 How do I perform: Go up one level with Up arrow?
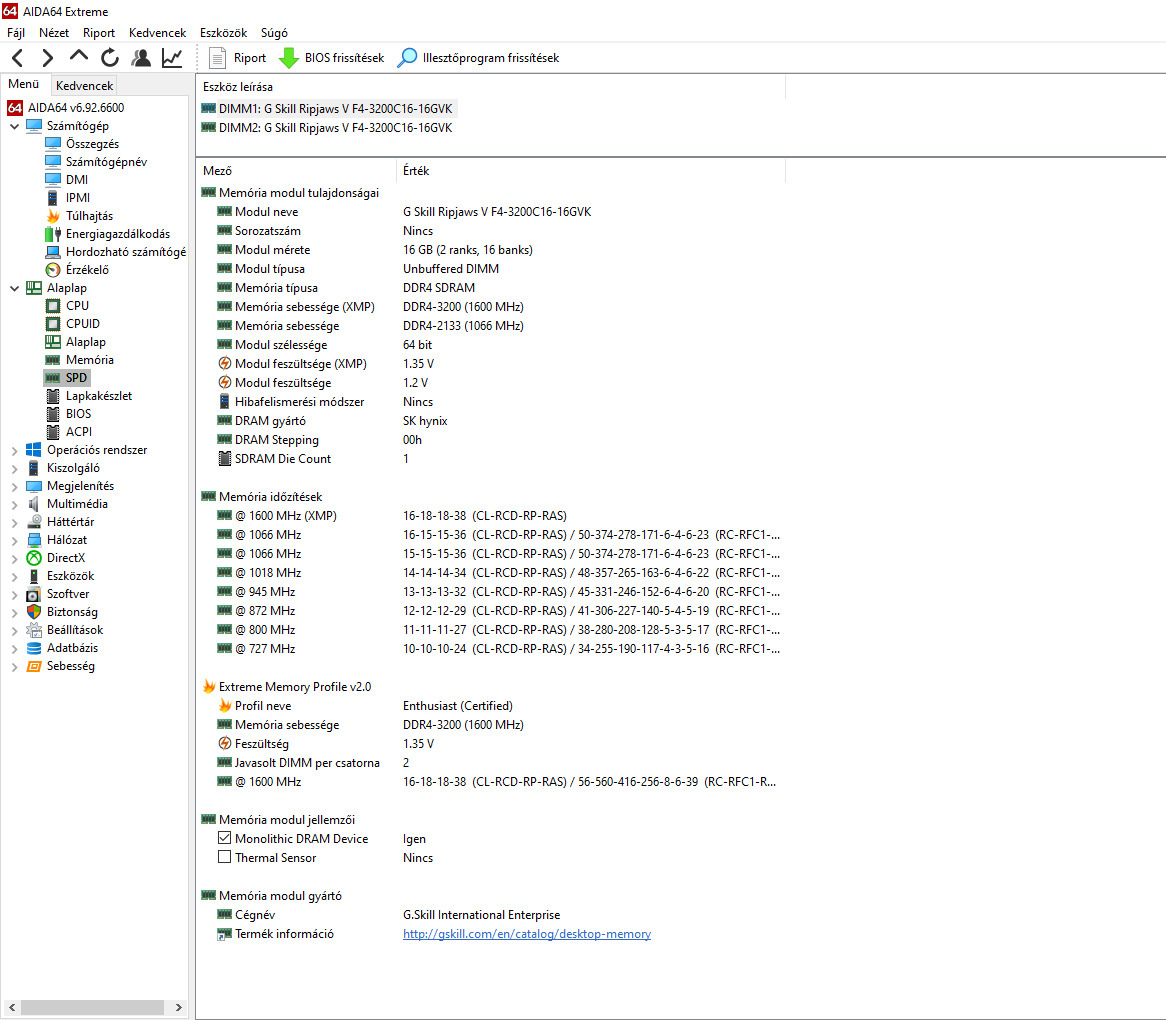[x=78, y=57]
